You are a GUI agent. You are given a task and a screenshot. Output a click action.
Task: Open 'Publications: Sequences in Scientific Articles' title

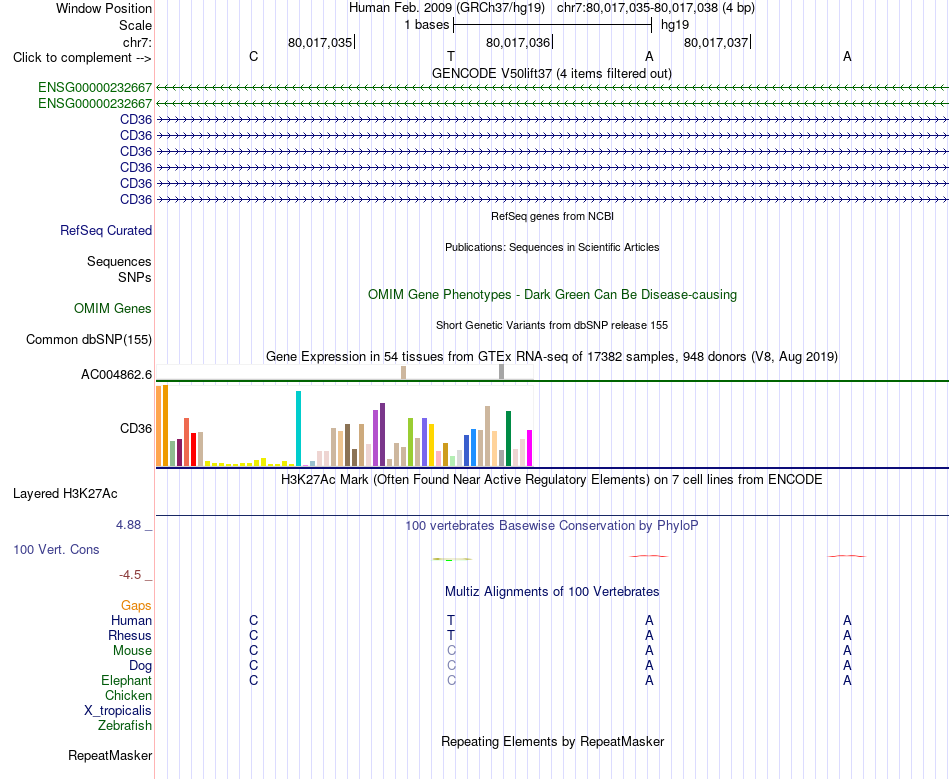552,247
